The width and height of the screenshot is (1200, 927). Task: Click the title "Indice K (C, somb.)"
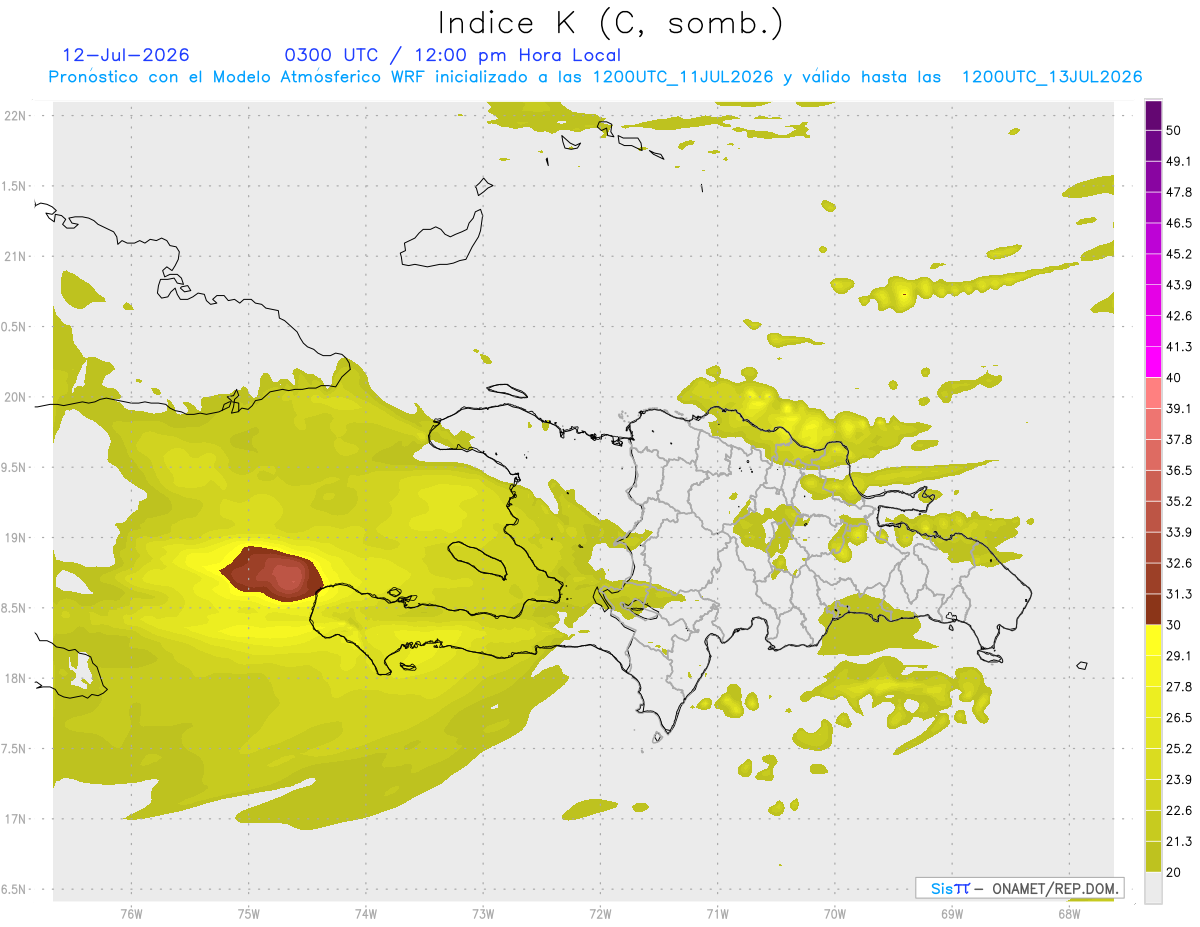pyautogui.click(x=610, y=23)
